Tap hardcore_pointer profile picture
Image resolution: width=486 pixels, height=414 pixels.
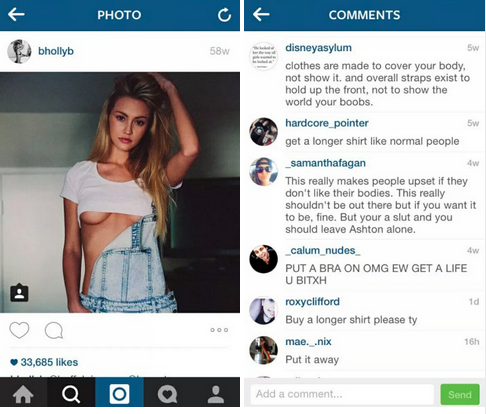pos(263,132)
